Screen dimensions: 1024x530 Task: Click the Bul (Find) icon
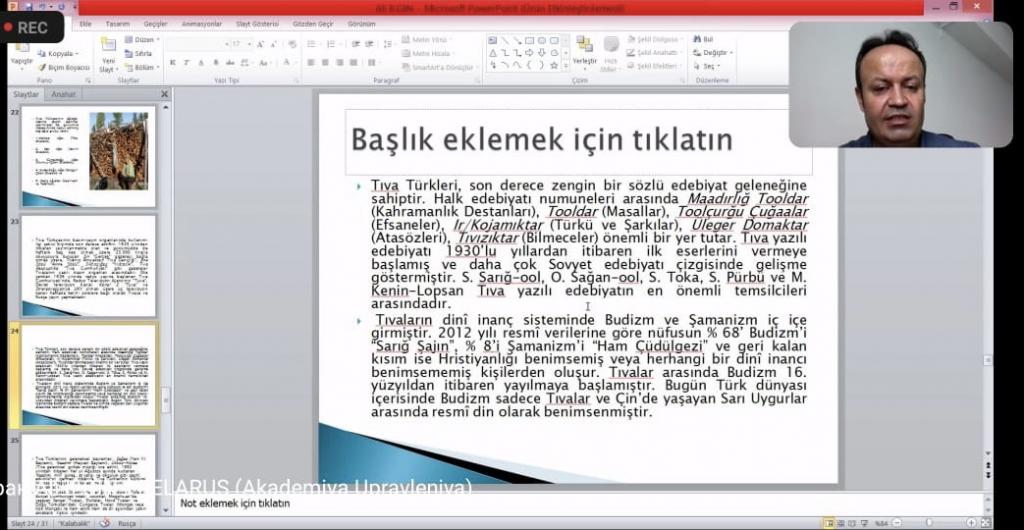coord(704,40)
